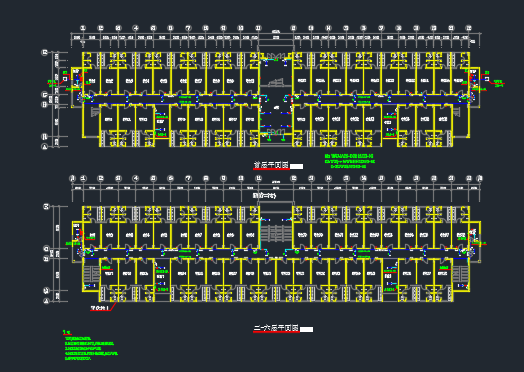Viewport: 524px width, 372px height.
Task: Click the 二~六层平面图 drawing title
Action: 276,328
